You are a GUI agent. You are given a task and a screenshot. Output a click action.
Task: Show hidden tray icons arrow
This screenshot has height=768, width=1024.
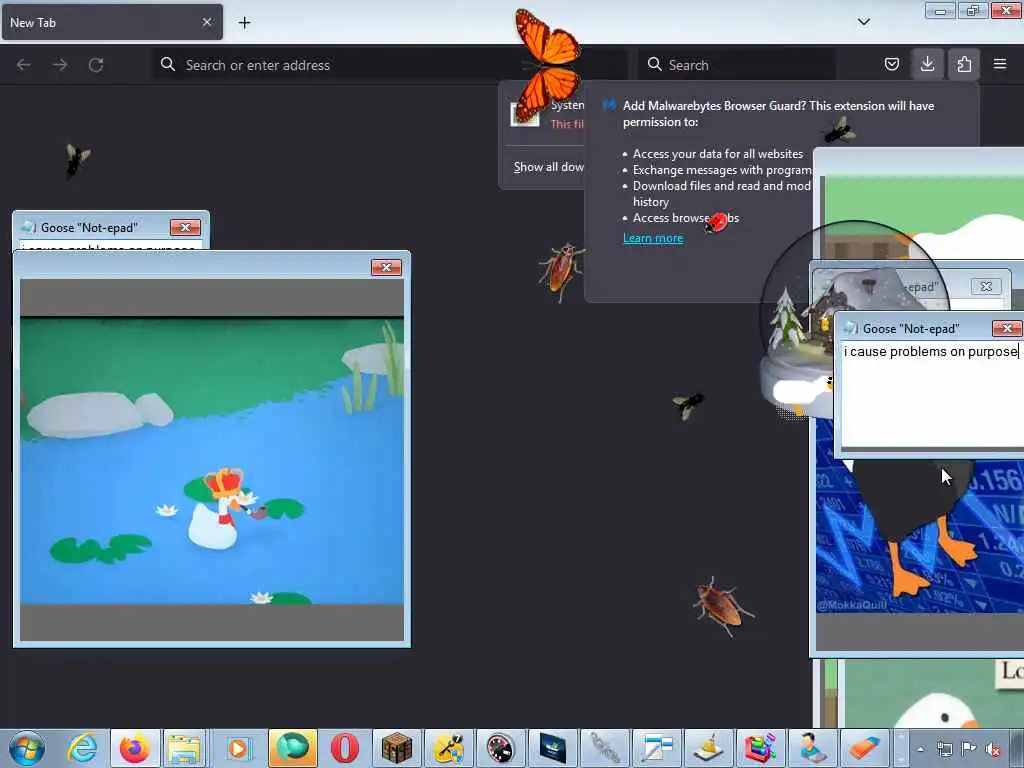coord(921,749)
